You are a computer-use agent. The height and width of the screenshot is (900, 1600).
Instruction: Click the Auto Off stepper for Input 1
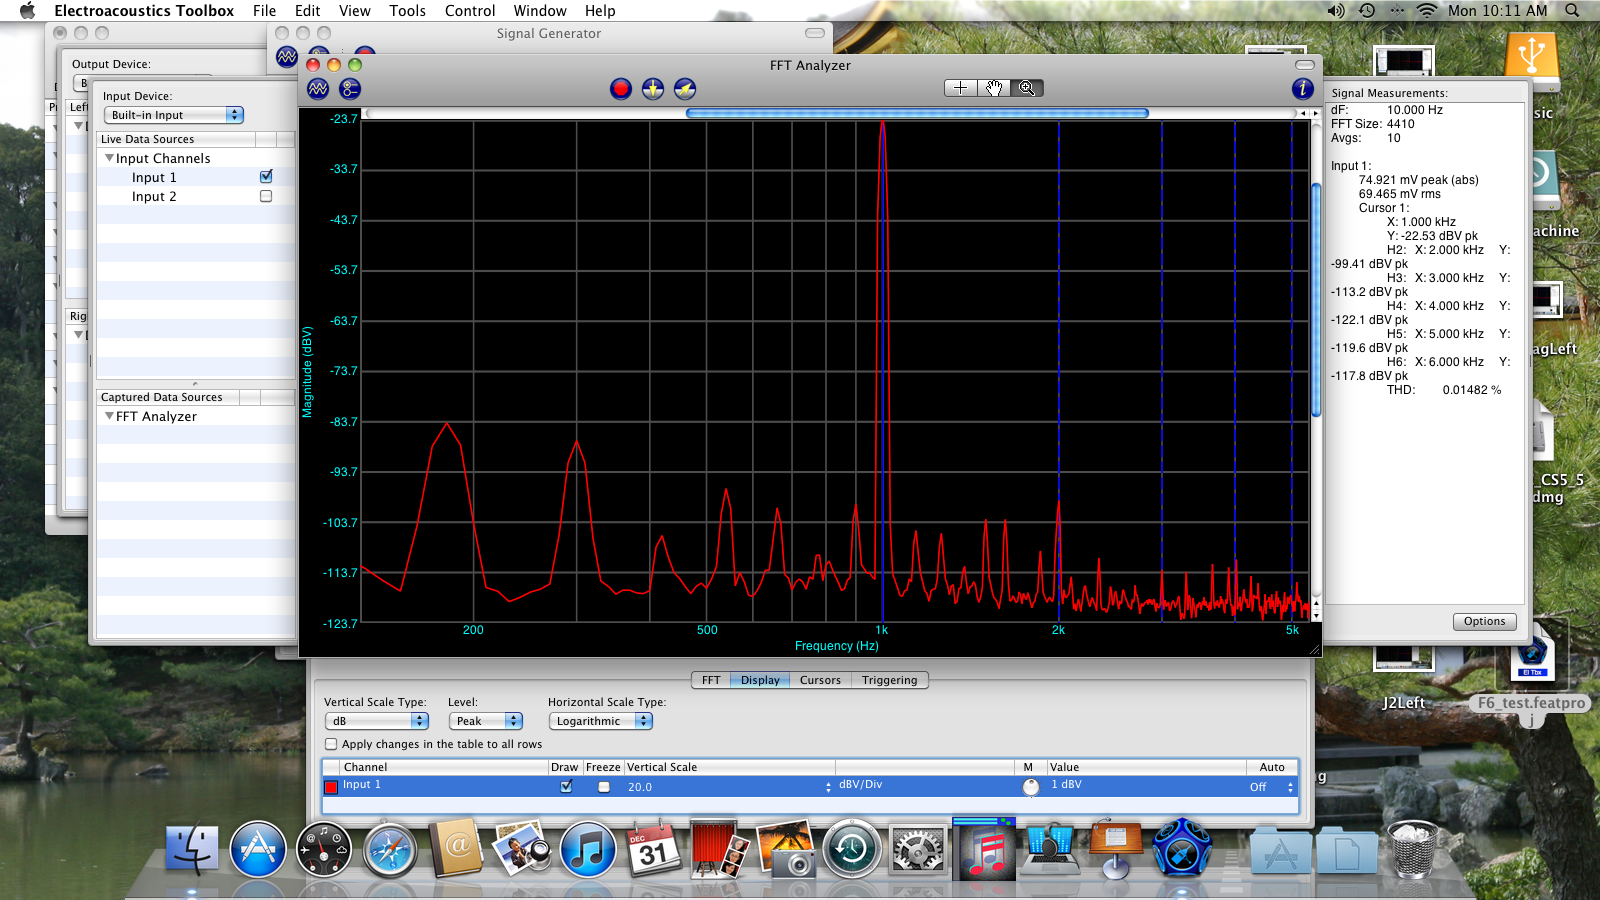(x=1290, y=787)
